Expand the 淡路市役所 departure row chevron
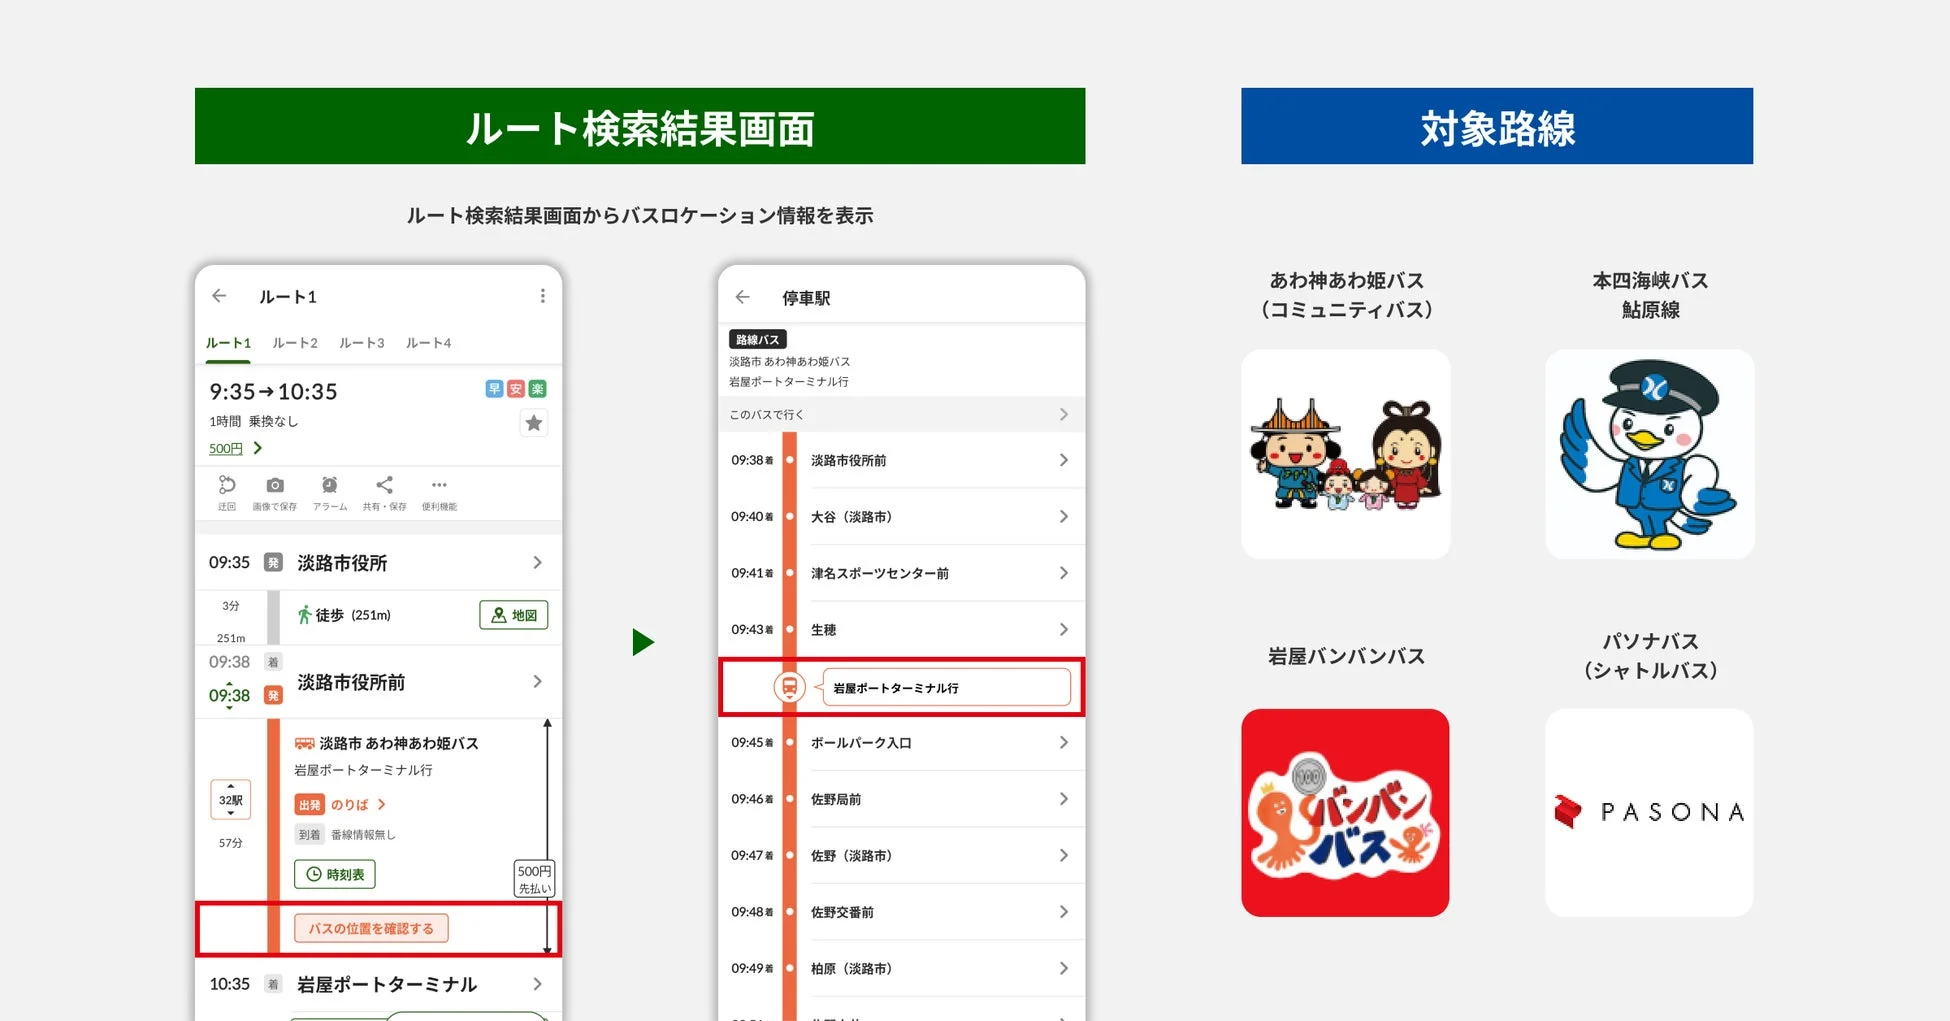This screenshot has width=1950, height=1021. tap(537, 563)
